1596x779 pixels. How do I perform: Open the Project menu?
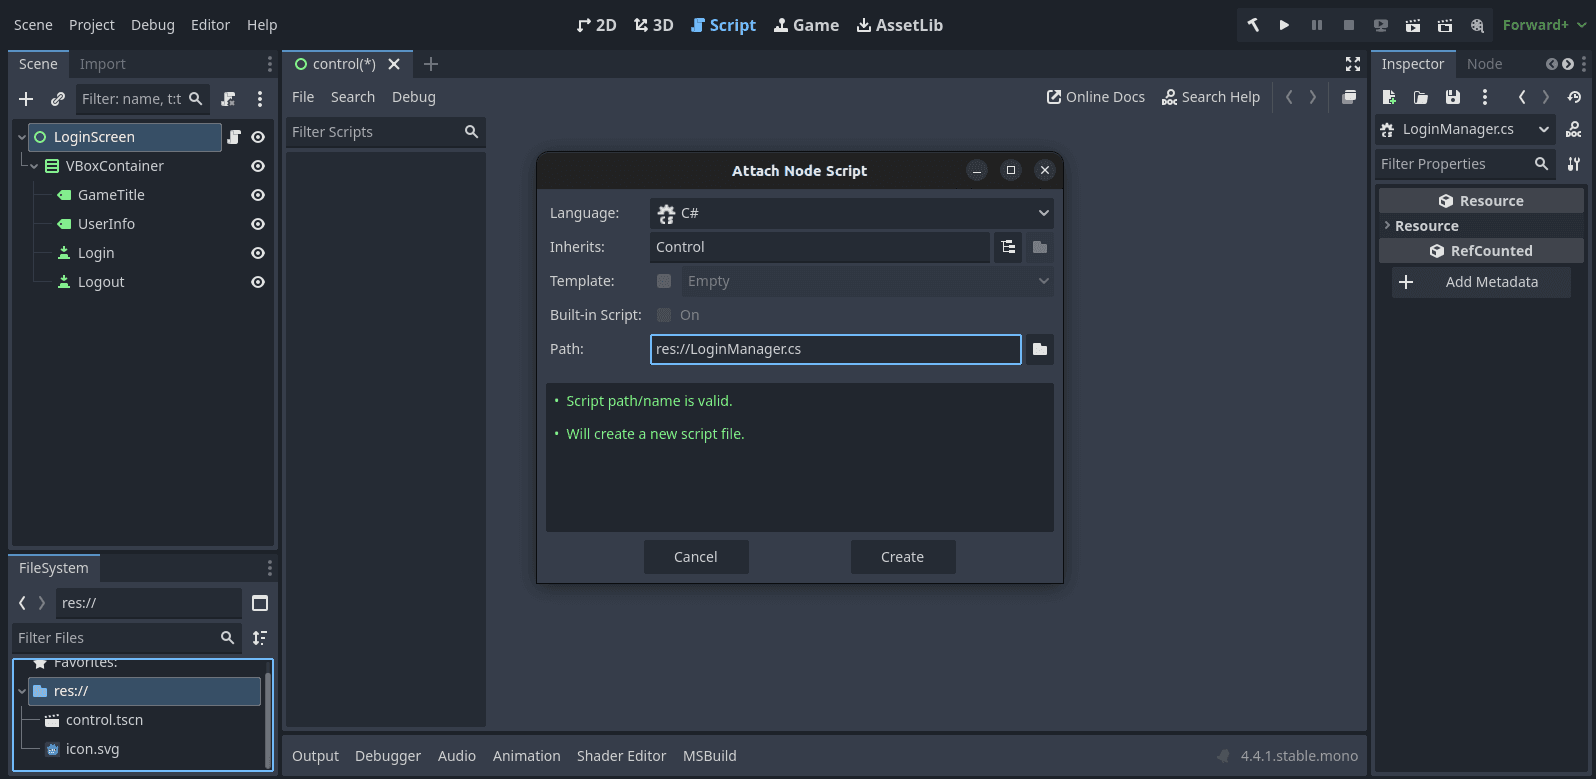click(91, 25)
